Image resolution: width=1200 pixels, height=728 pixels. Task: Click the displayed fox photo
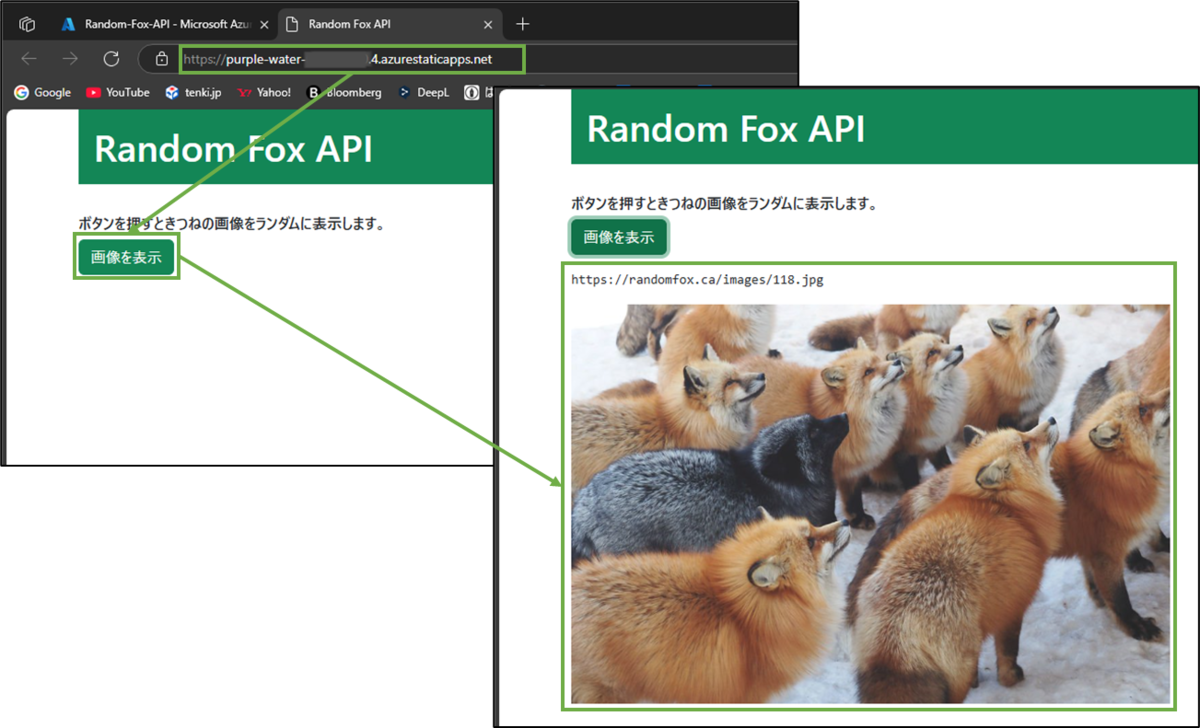click(870, 500)
